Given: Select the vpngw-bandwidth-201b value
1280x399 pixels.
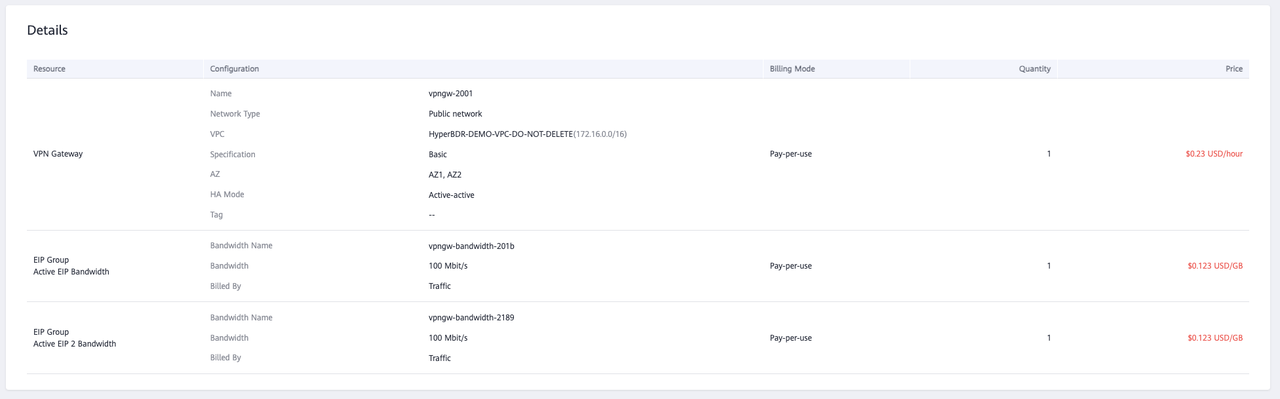Looking at the screenshot, I should pos(471,246).
